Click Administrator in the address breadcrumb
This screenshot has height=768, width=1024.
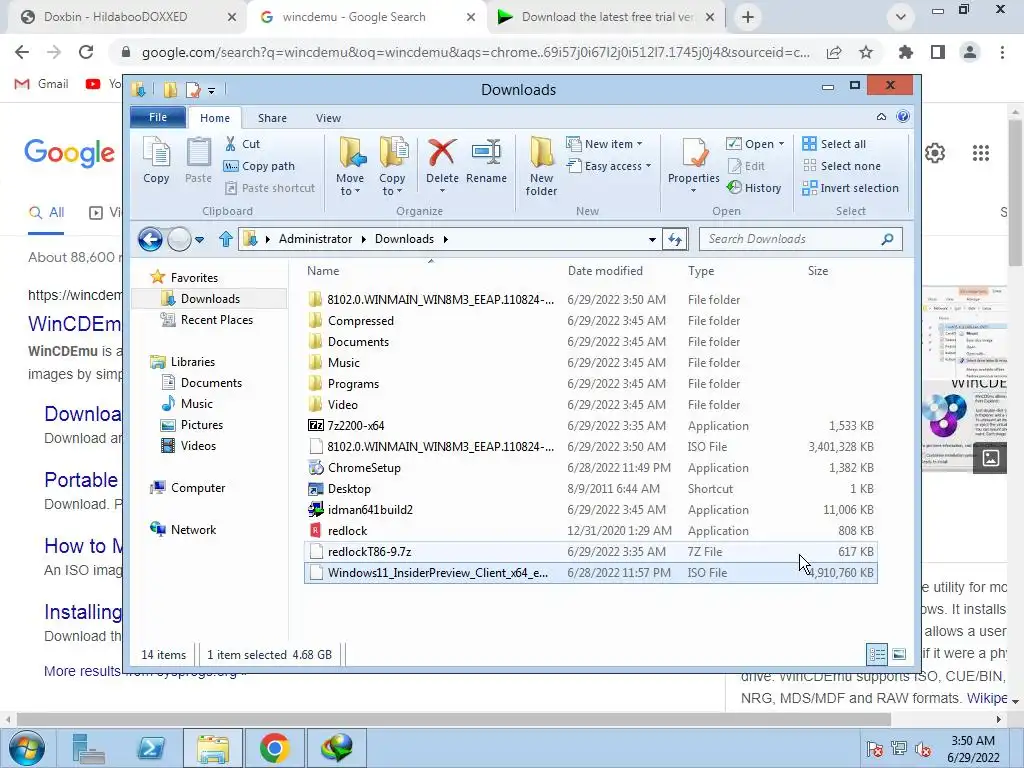click(315, 239)
